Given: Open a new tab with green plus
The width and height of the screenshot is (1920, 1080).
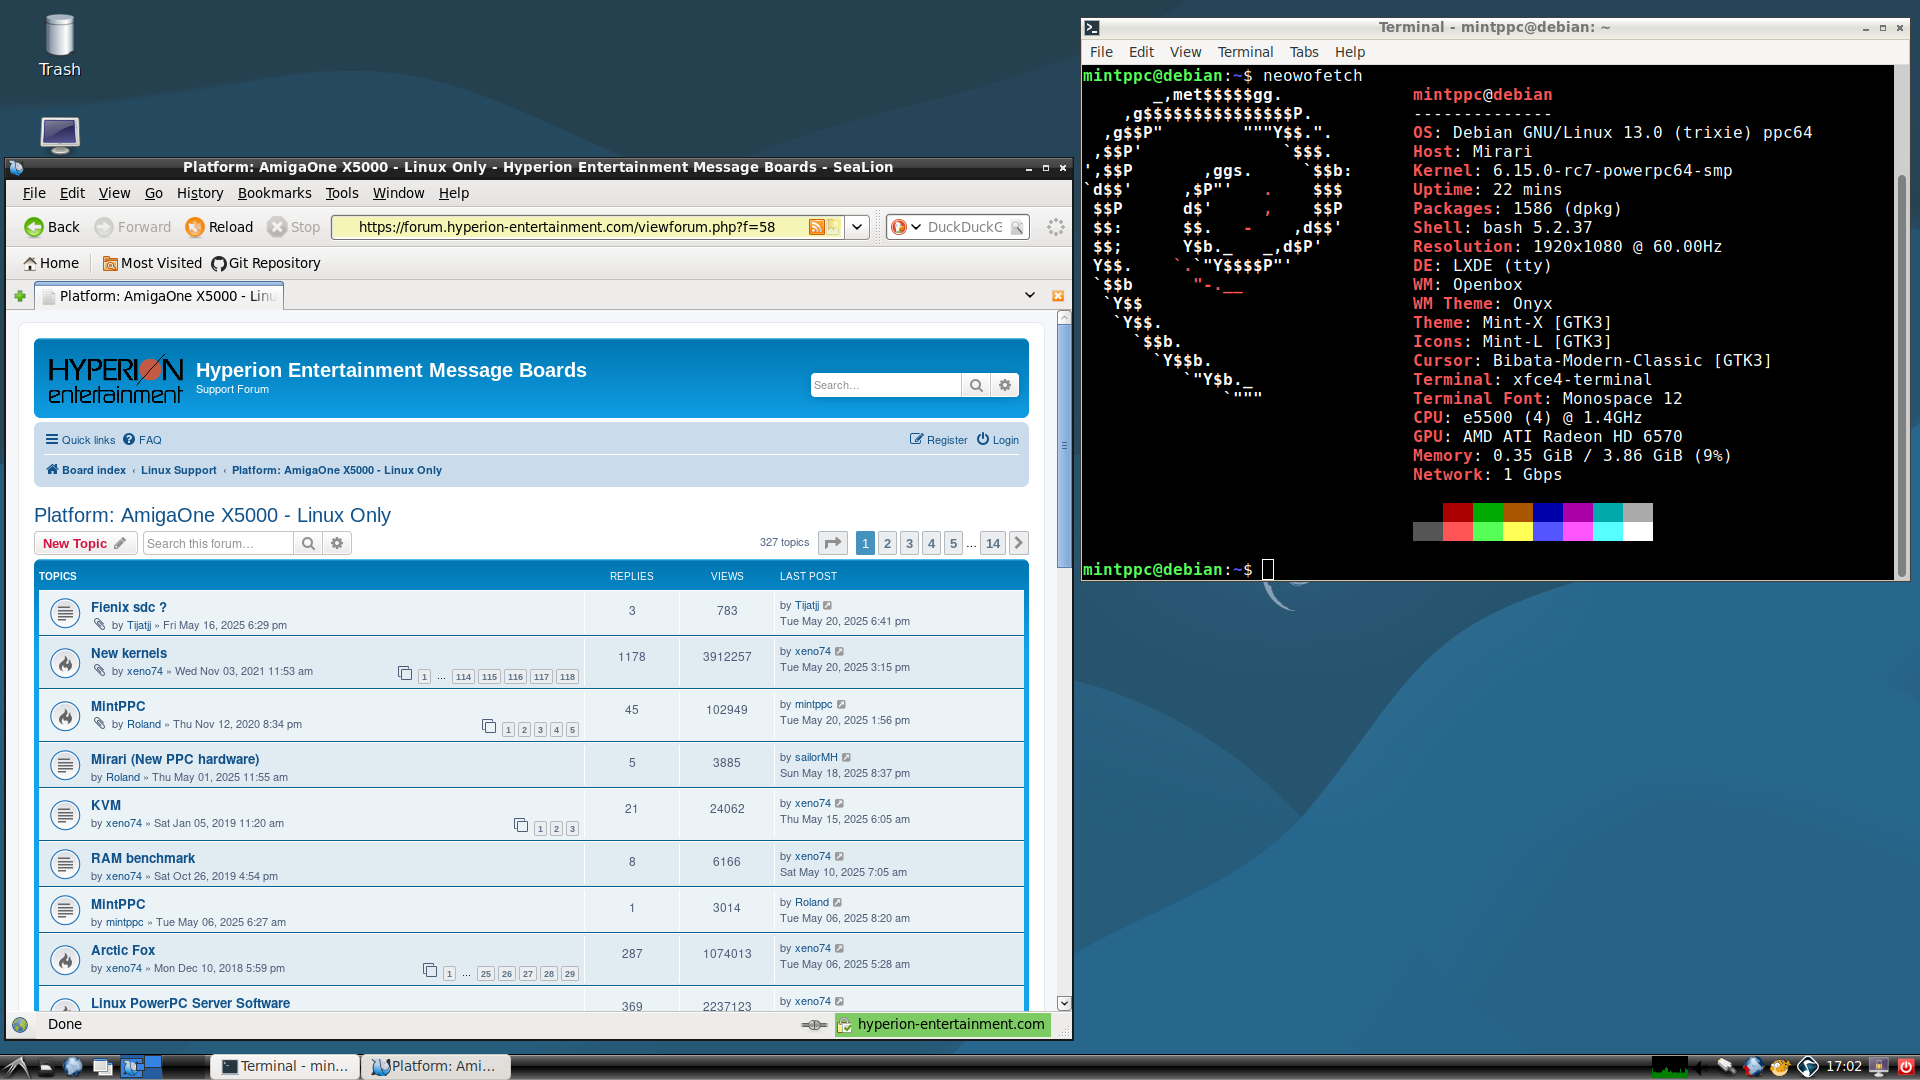Looking at the screenshot, I should click(20, 296).
